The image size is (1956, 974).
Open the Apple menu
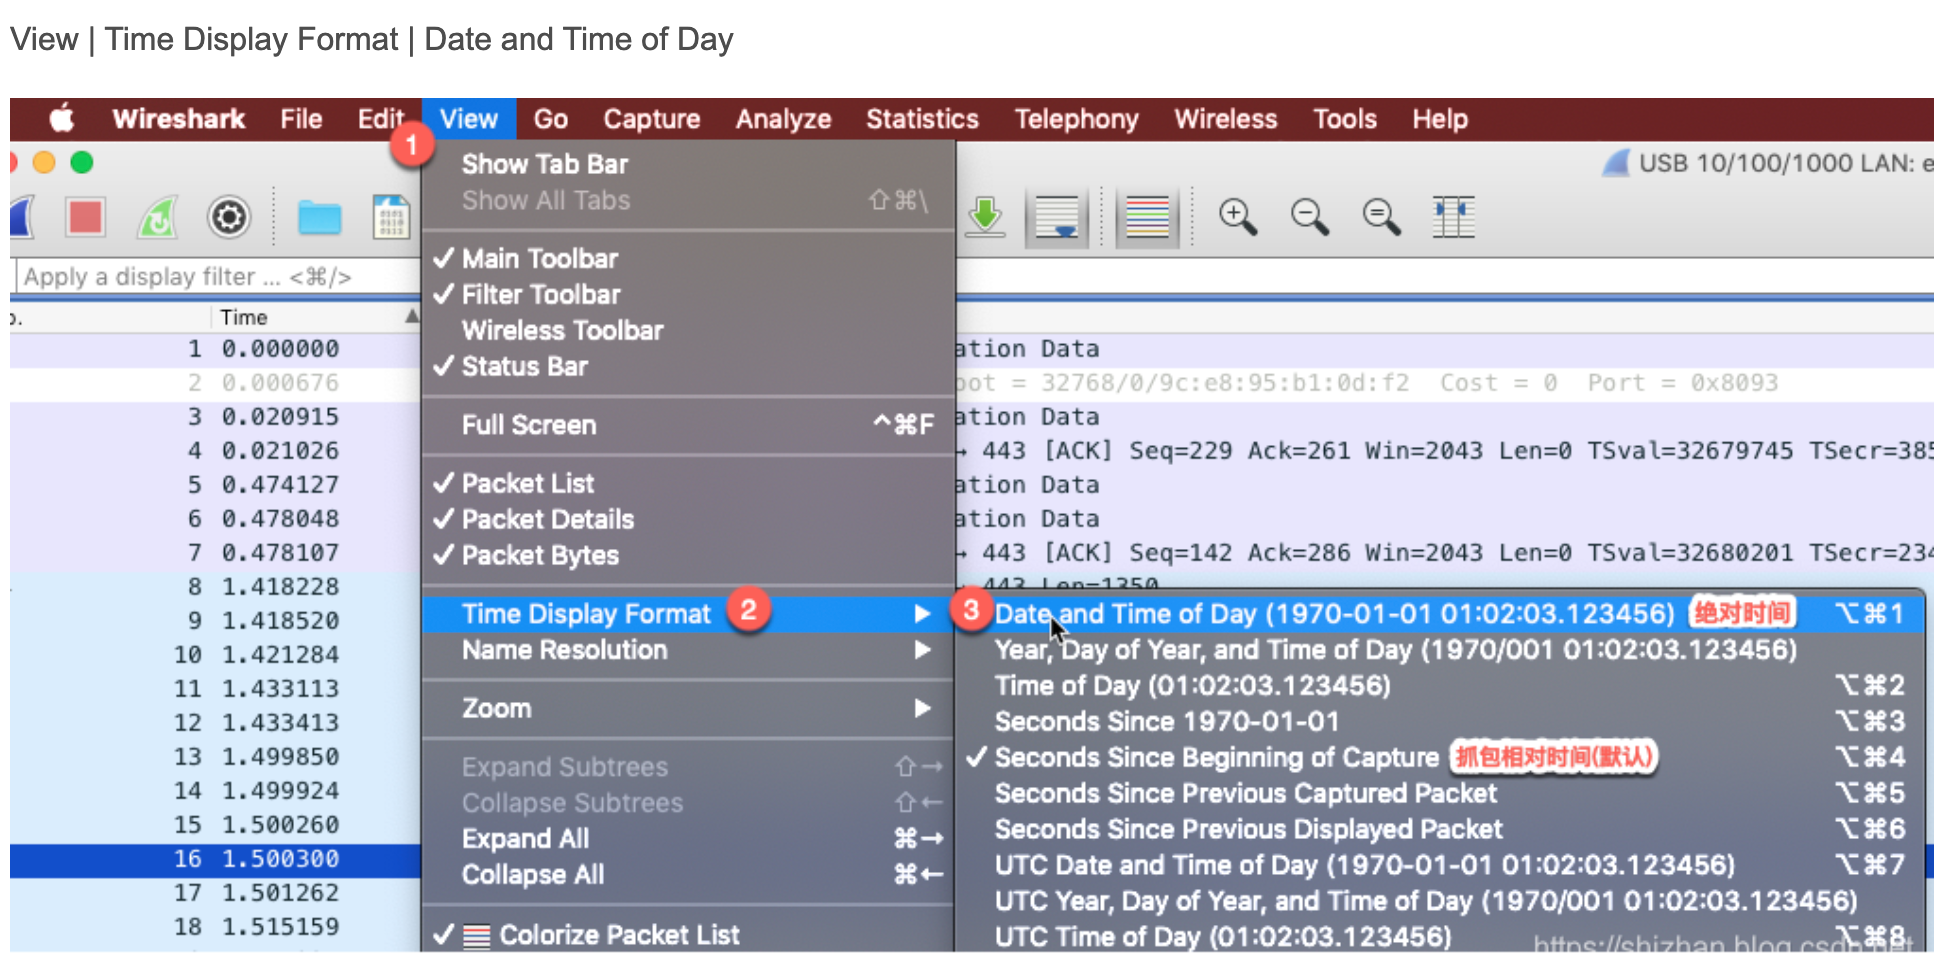click(x=62, y=119)
